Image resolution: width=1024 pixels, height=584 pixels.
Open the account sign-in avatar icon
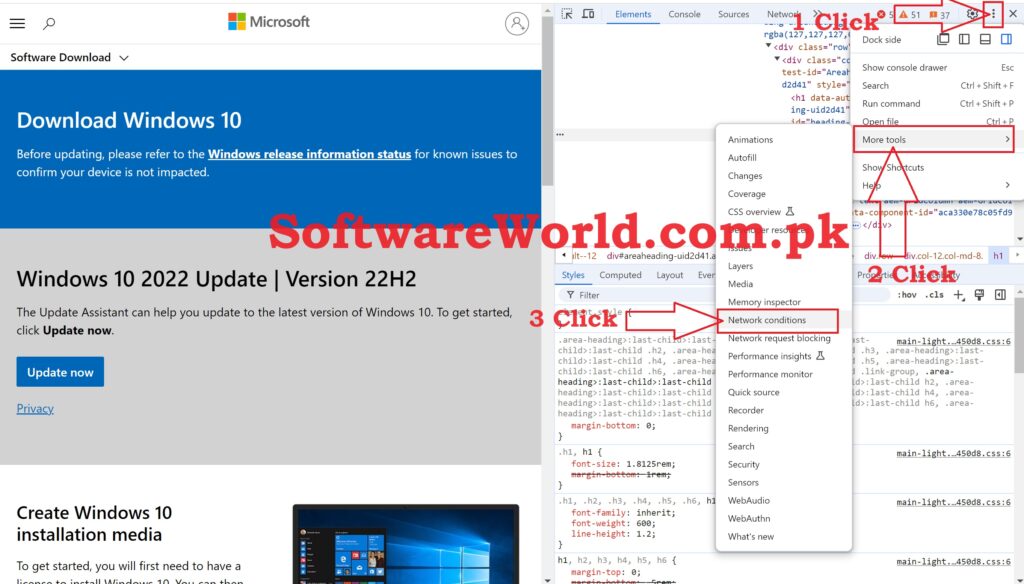pos(517,24)
